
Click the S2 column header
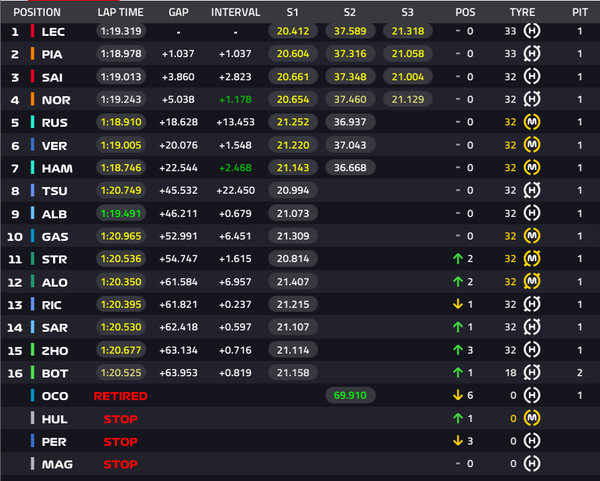click(350, 12)
